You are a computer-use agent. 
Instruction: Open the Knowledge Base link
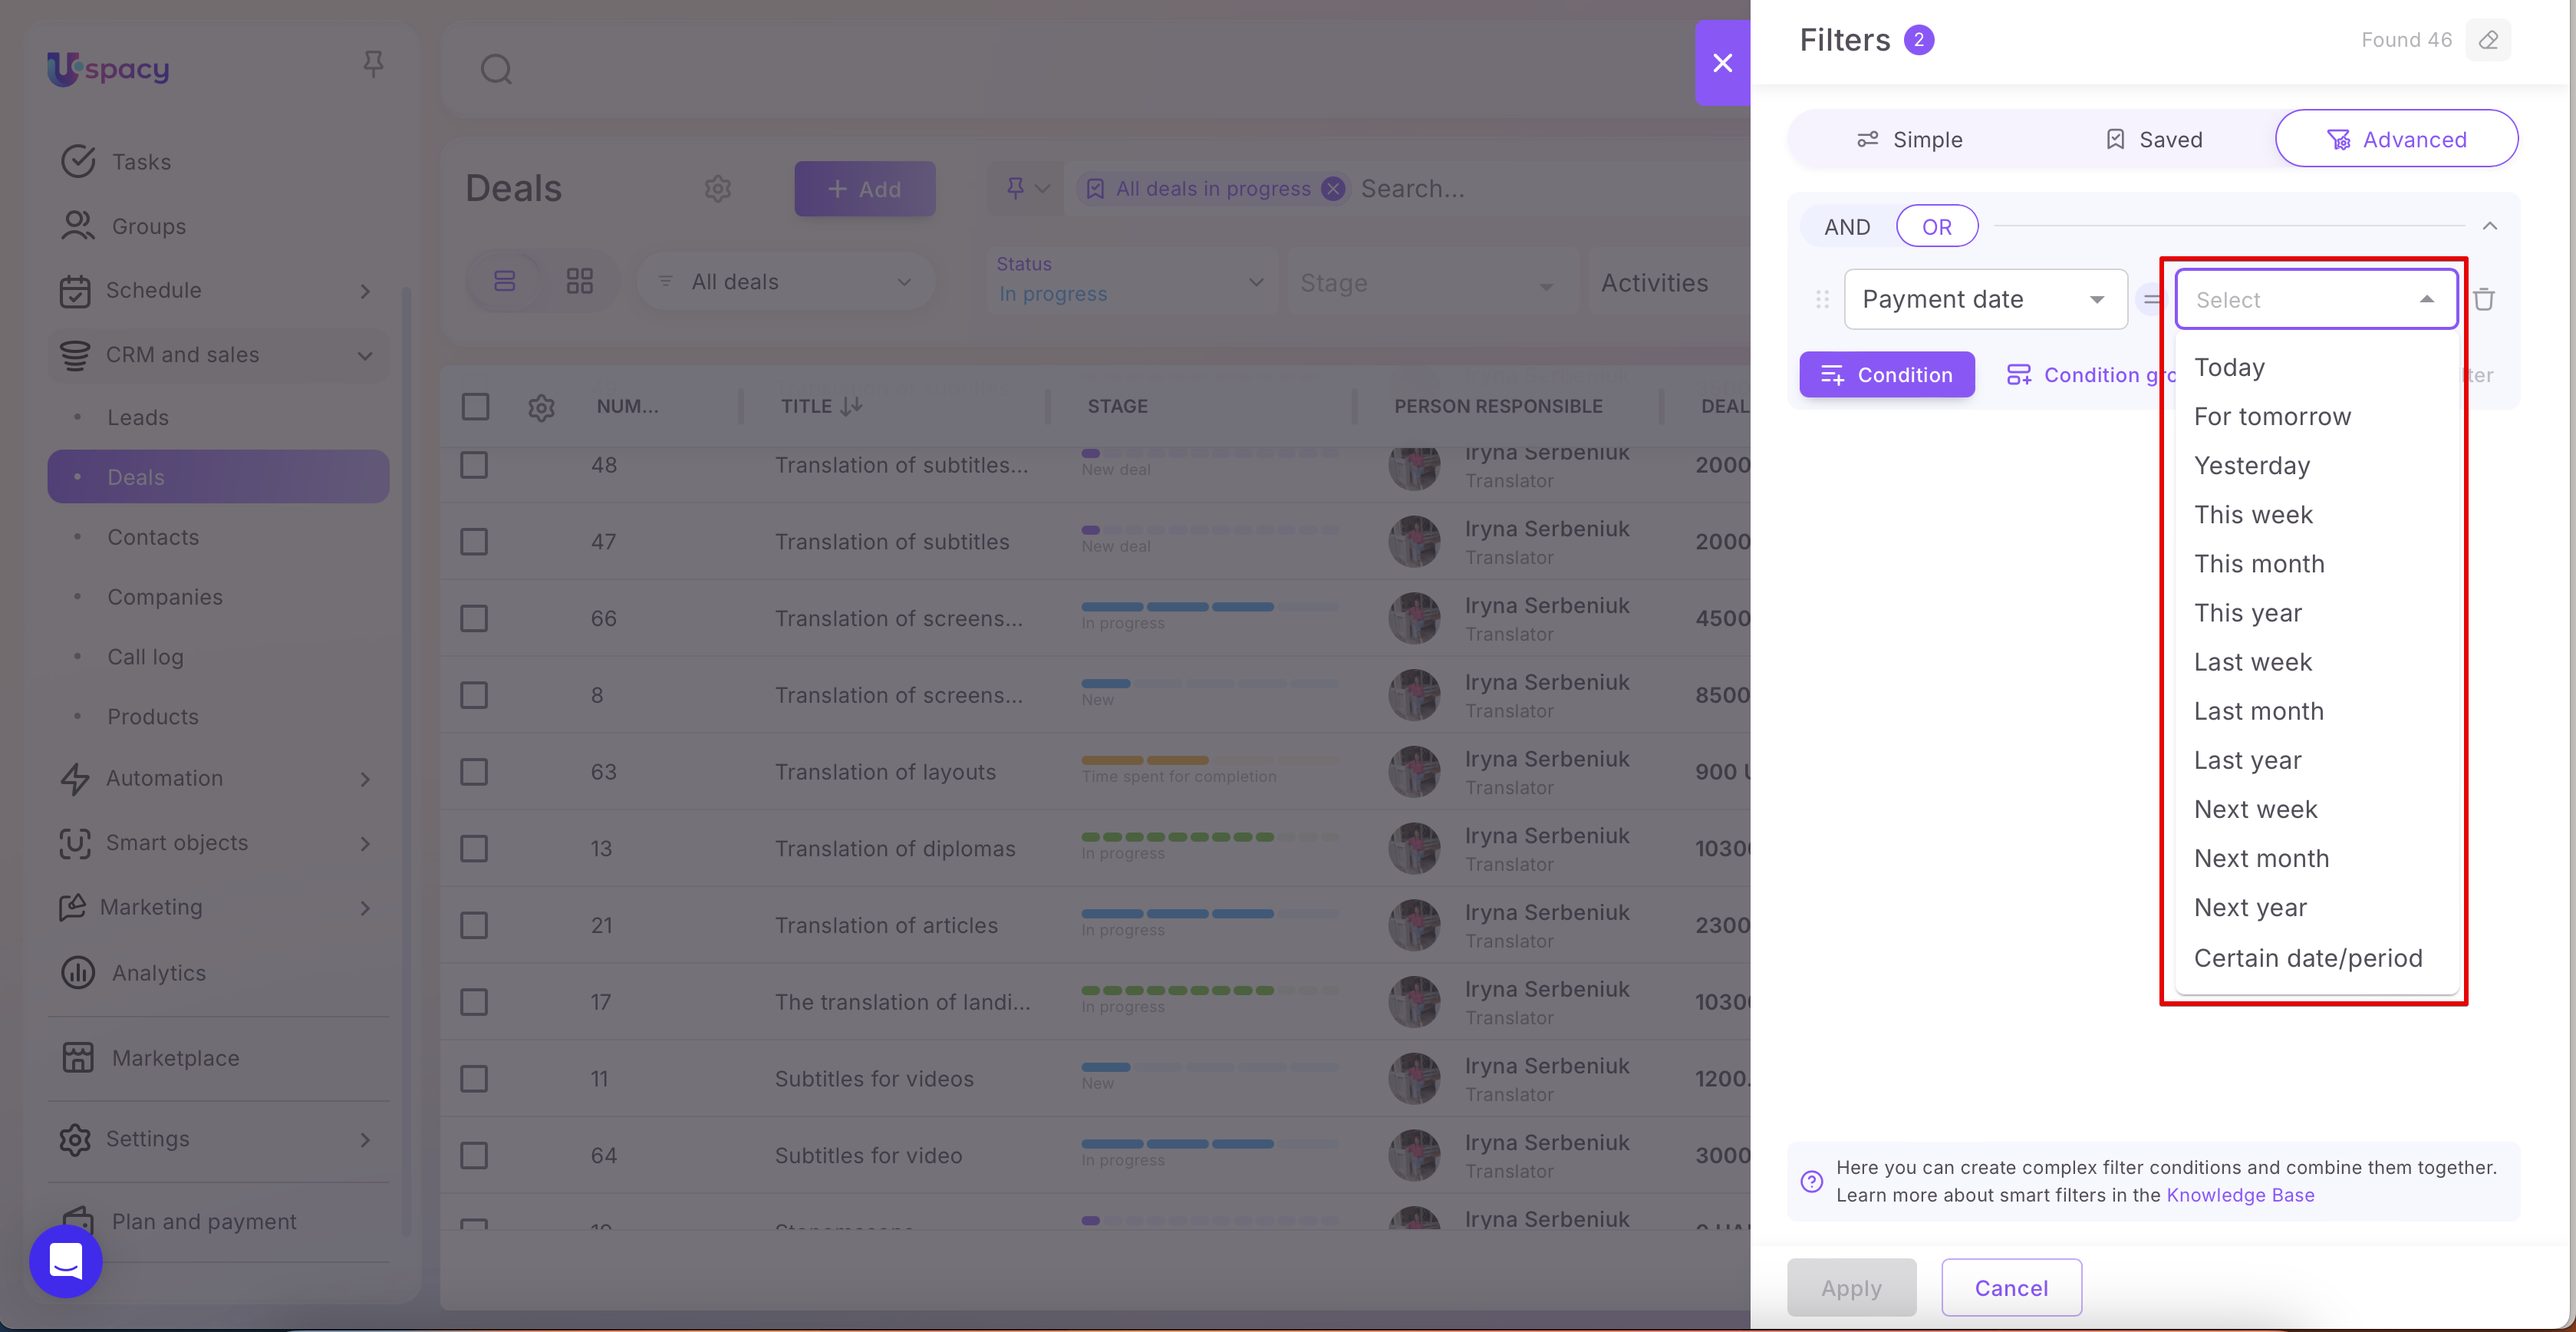[x=2240, y=1195]
